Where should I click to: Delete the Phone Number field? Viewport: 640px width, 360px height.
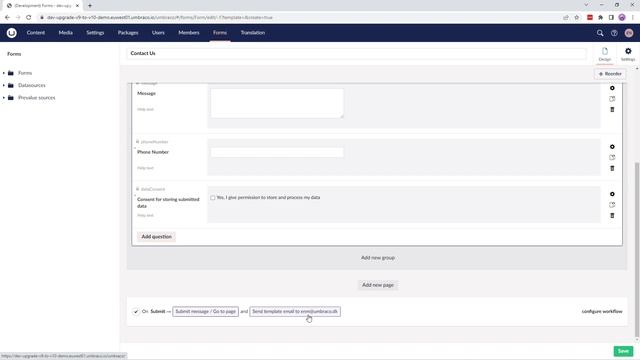click(612, 168)
